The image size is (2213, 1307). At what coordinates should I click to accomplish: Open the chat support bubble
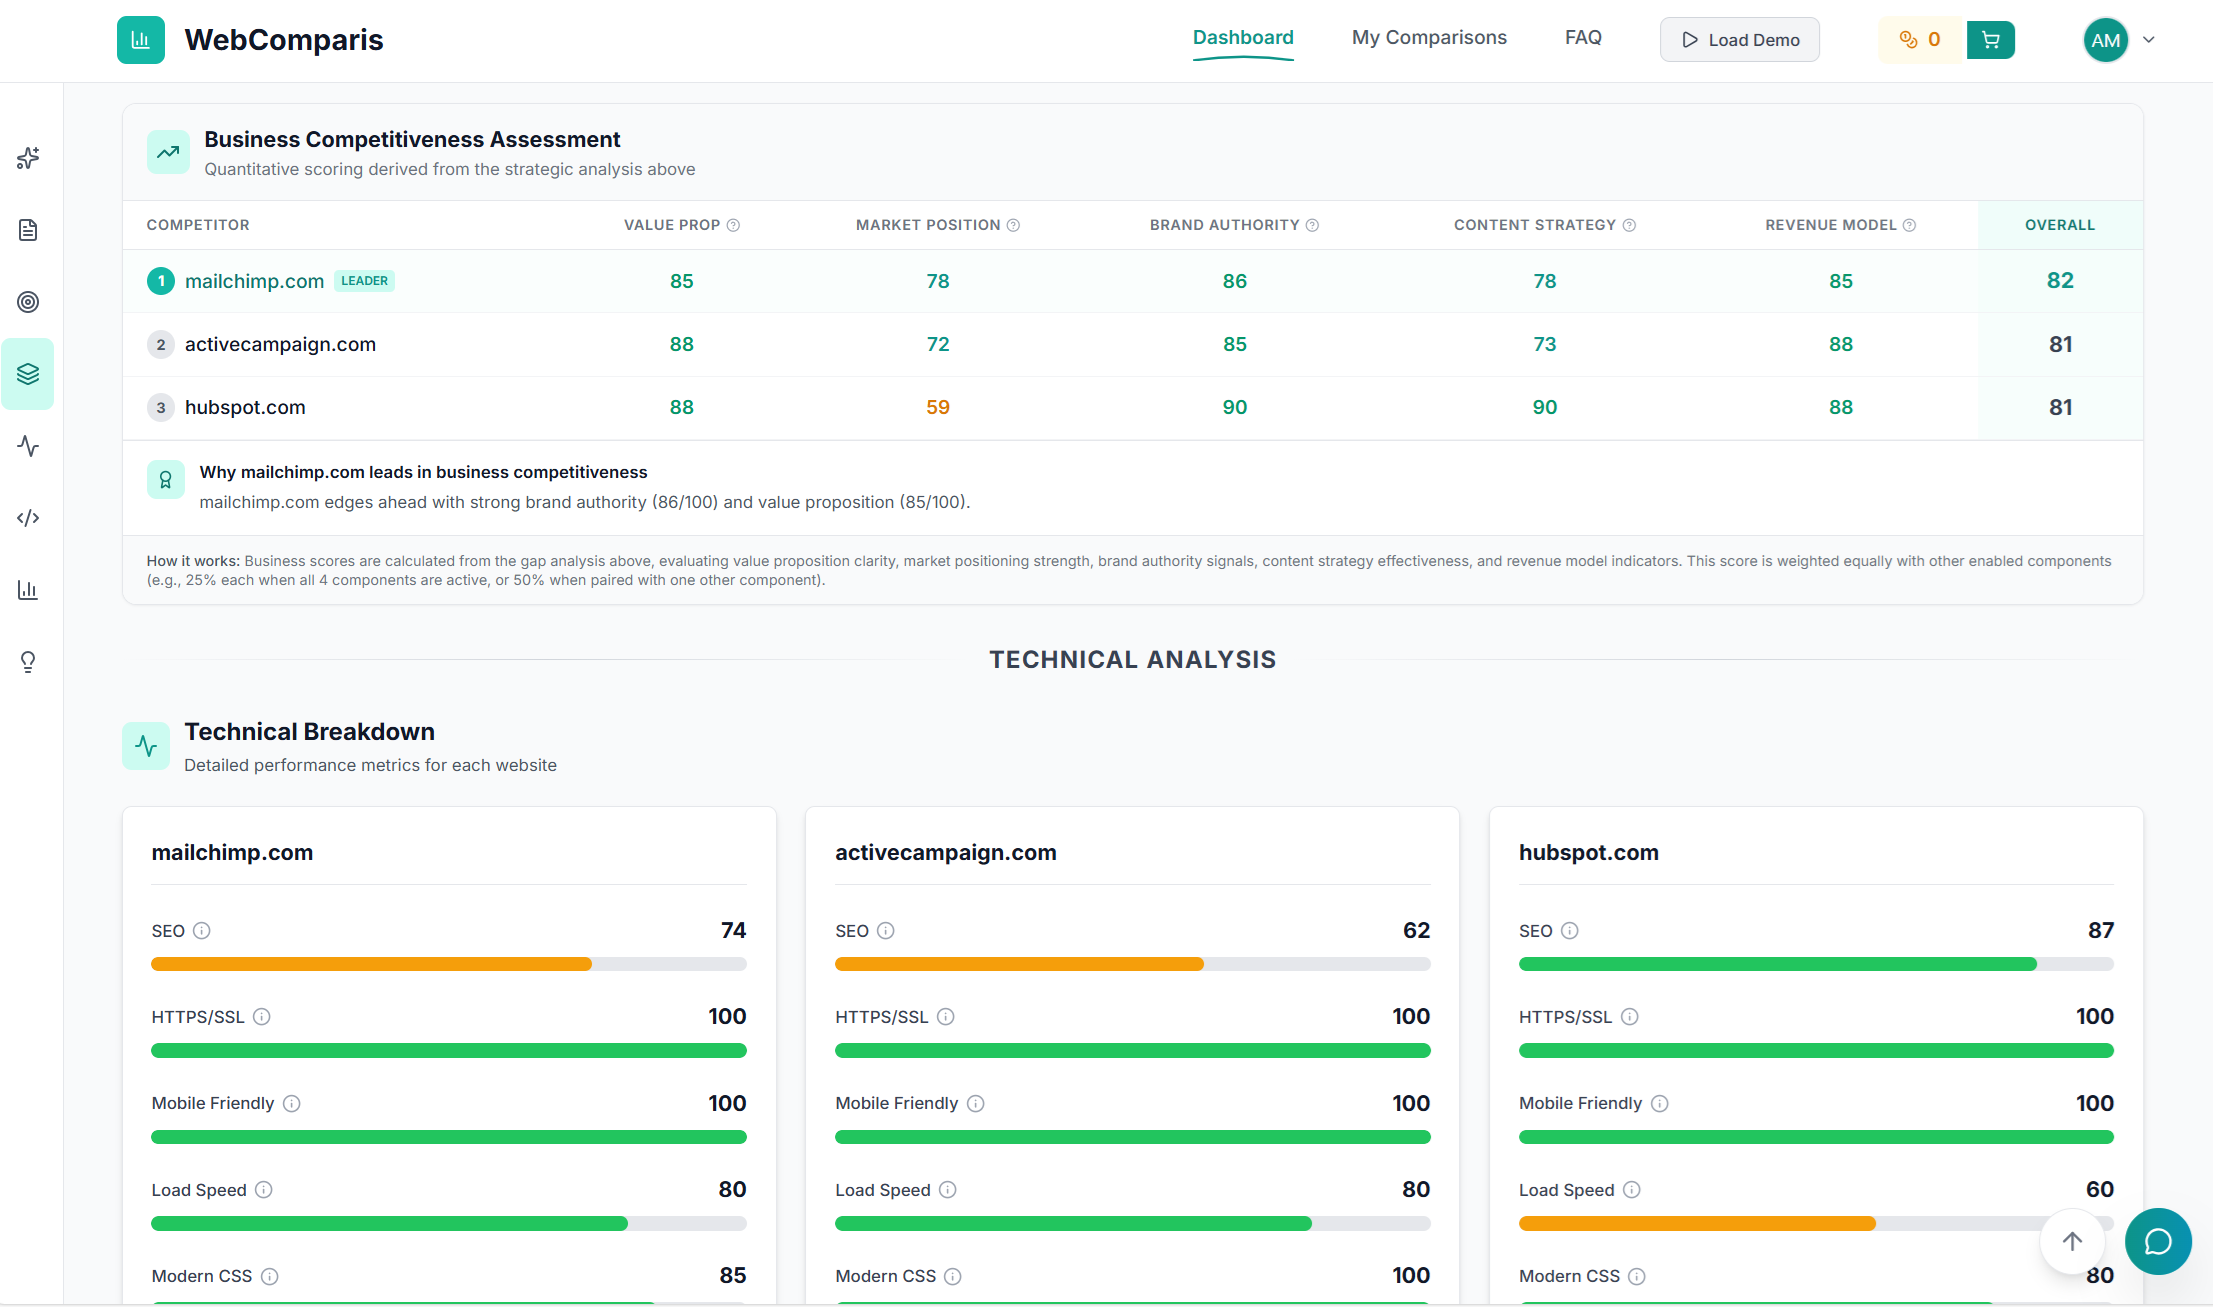[2158, 1242]
